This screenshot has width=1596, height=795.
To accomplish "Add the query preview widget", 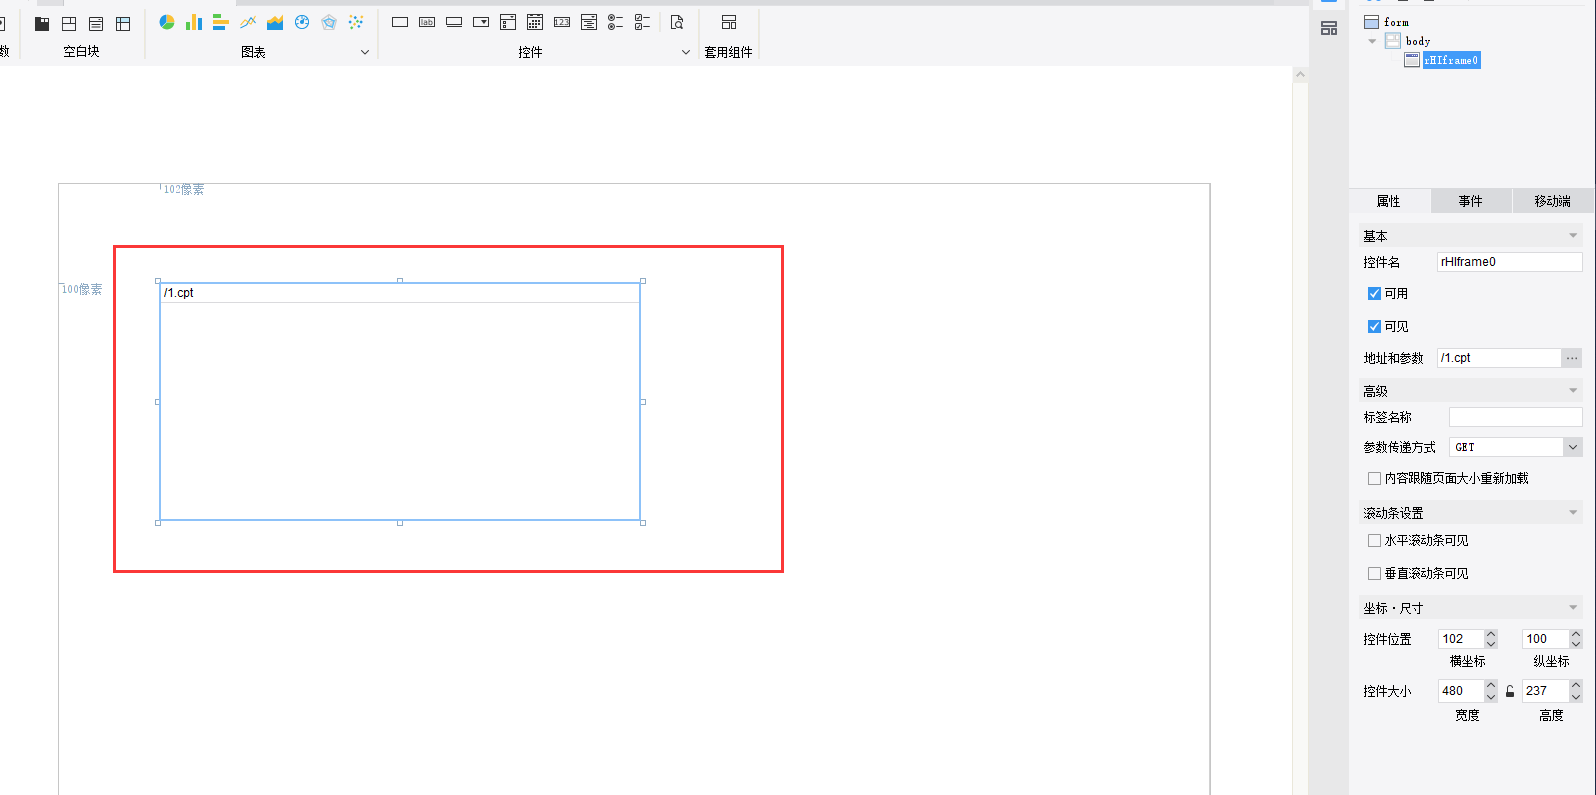I will point(677,22).
